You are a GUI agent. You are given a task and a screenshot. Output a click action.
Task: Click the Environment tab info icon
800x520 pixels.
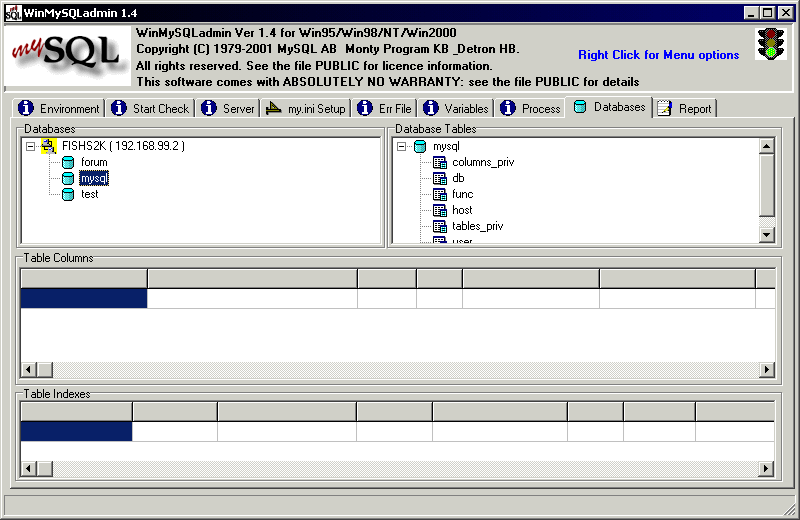pyautogui.click(x=26, y=108)
